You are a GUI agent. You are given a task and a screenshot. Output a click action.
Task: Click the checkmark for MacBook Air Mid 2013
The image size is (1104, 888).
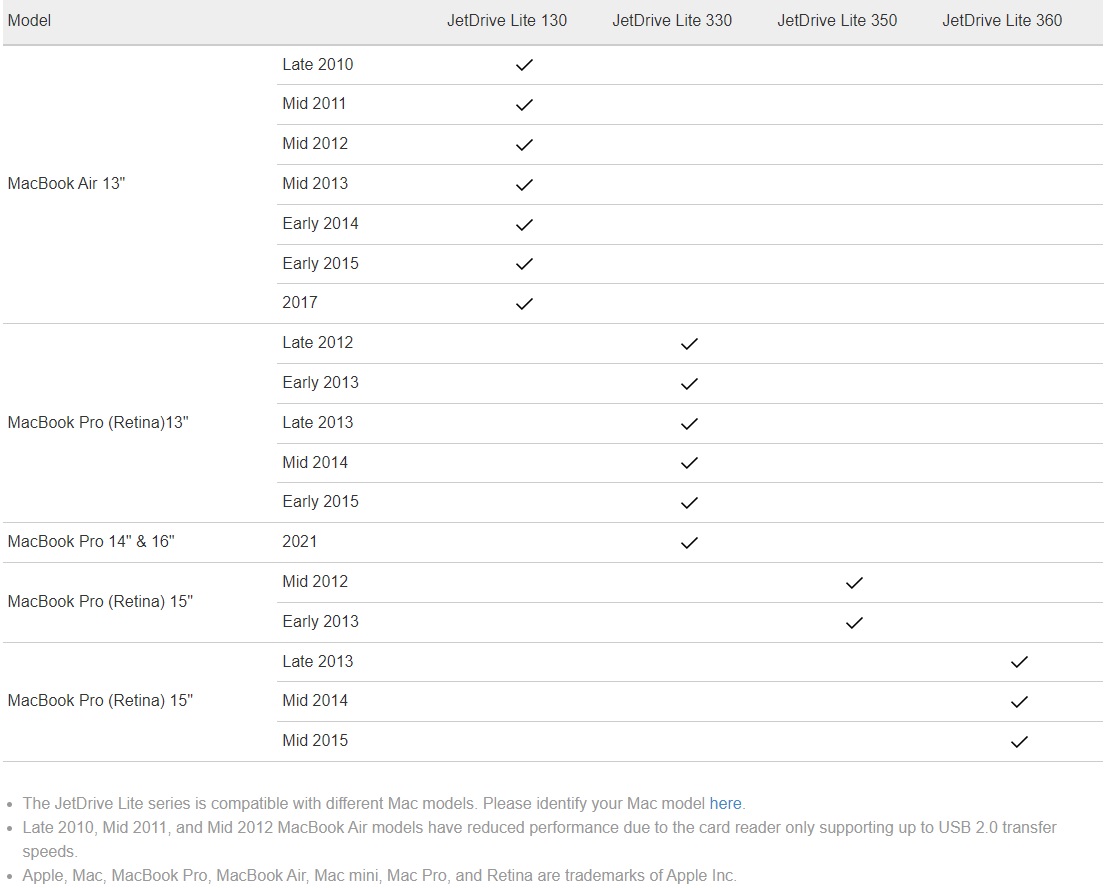[524, 185]
